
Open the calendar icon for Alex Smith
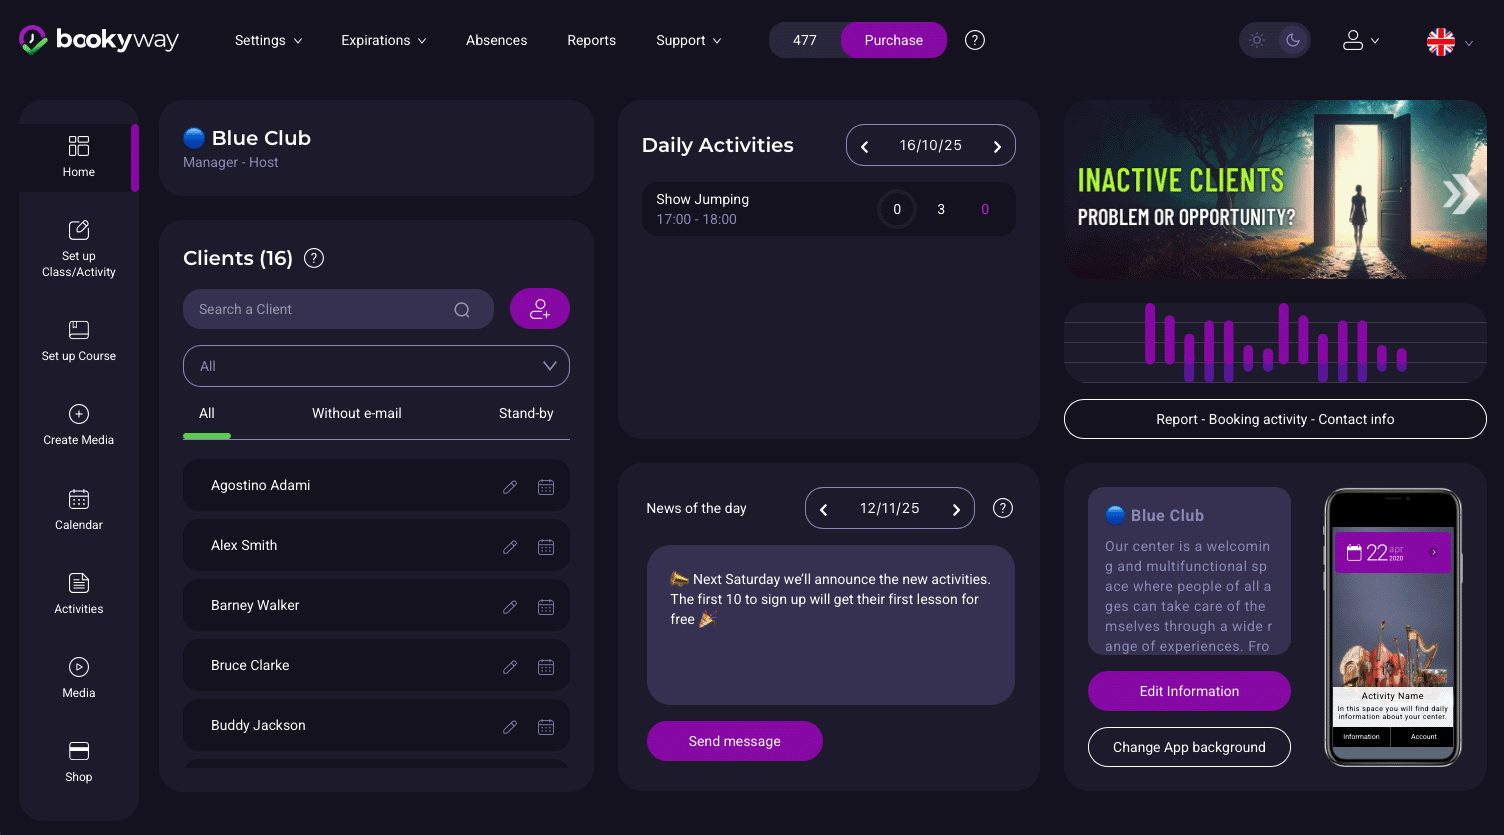(546, 547)
